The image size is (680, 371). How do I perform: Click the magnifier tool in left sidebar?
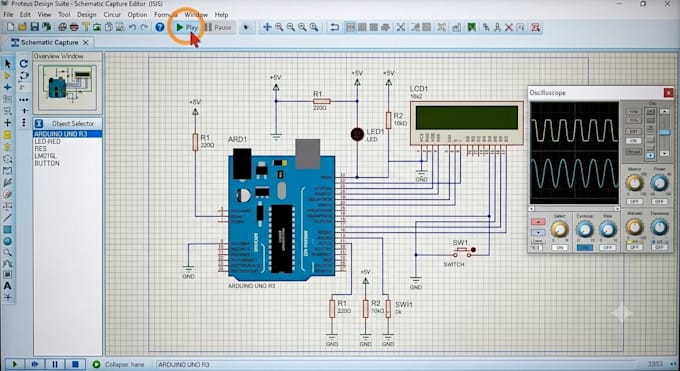pos(7,252)
